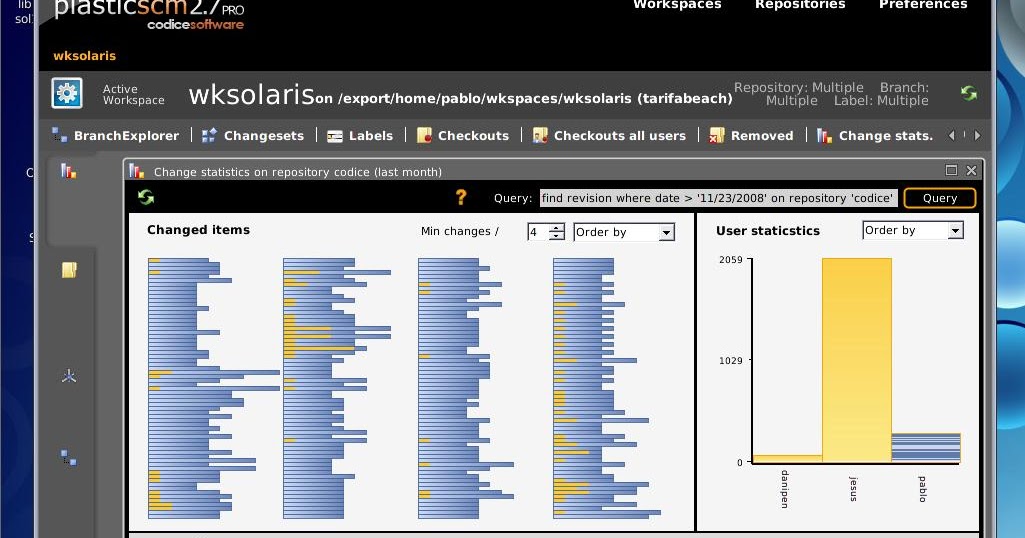Select star-shaped icon in left sidebar
Image resolution: width=1025 pixels, height=538 pixels.
pos(69,376)
